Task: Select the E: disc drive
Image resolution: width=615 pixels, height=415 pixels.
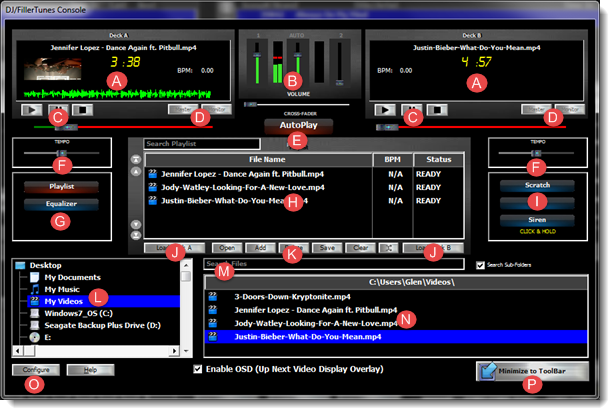Action: point(47,337)
